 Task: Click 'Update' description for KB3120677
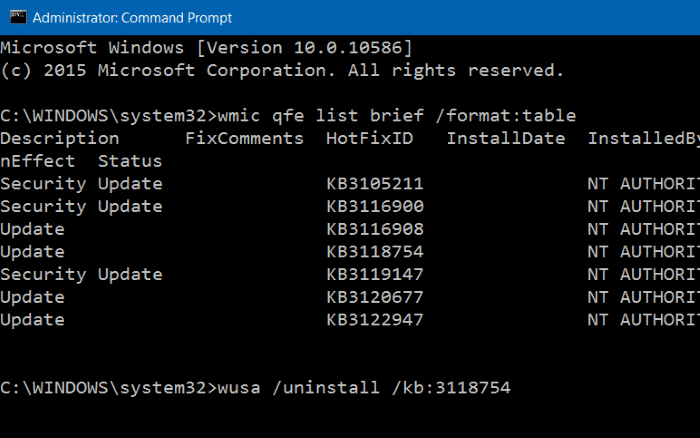(32, 298)
